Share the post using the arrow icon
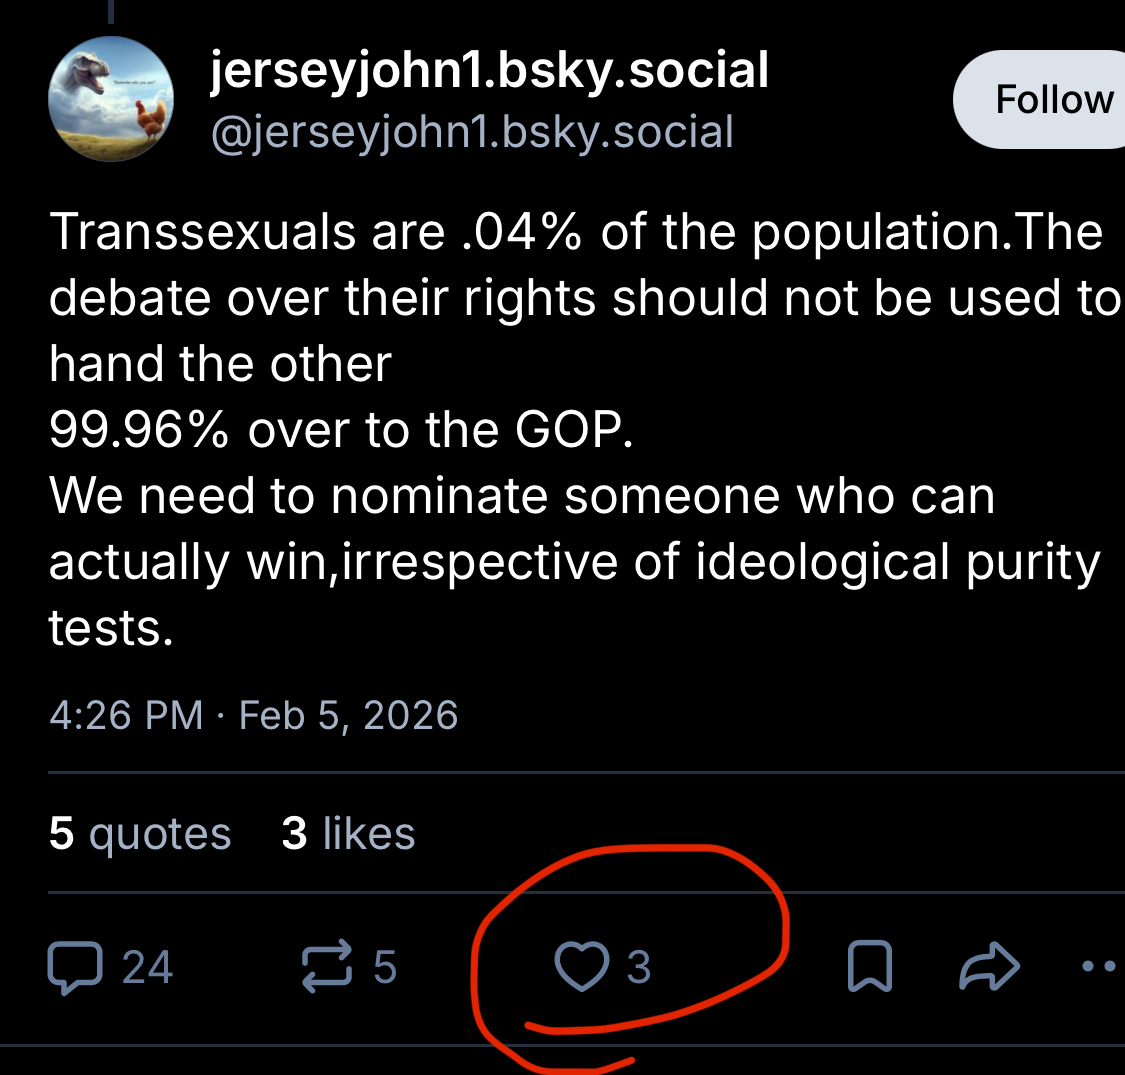This screenshot has width=1125, height=1075. [989, 967]
